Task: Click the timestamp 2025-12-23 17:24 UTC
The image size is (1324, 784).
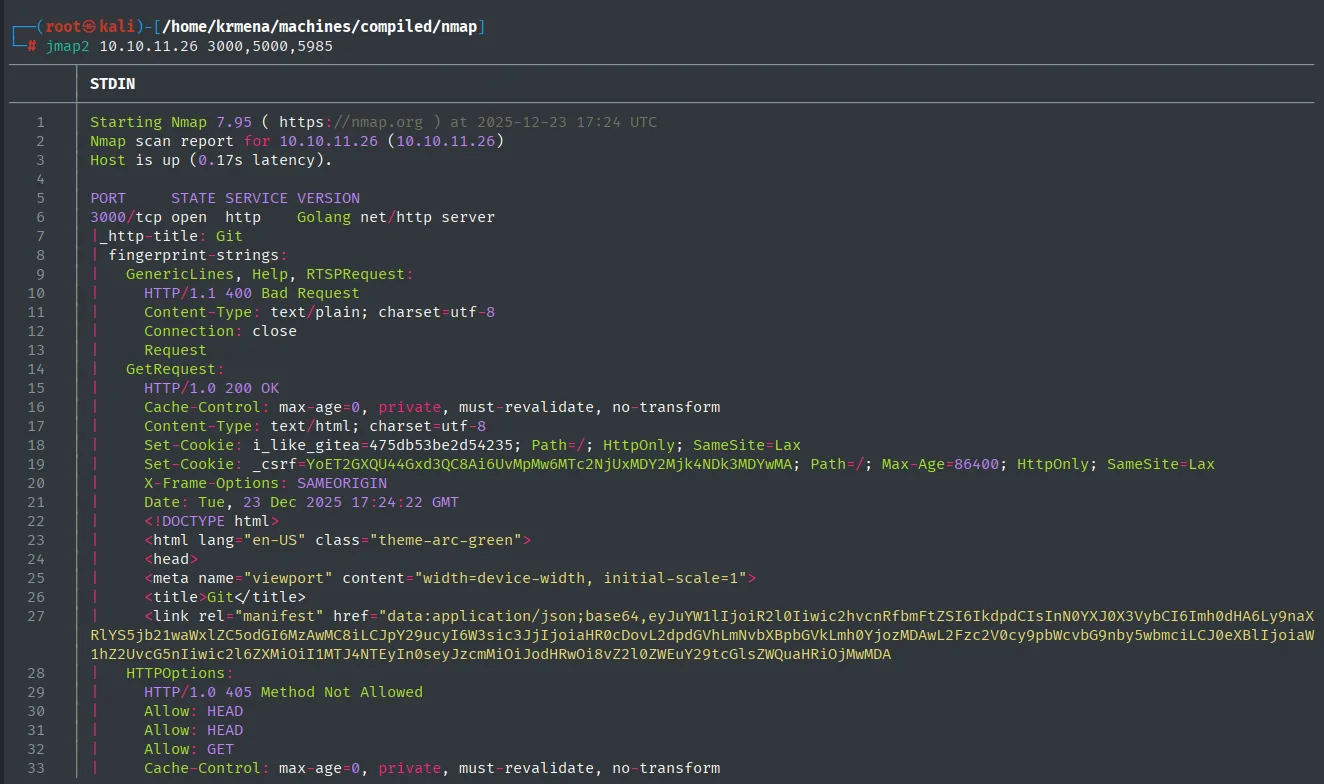Action: (568, 122)
